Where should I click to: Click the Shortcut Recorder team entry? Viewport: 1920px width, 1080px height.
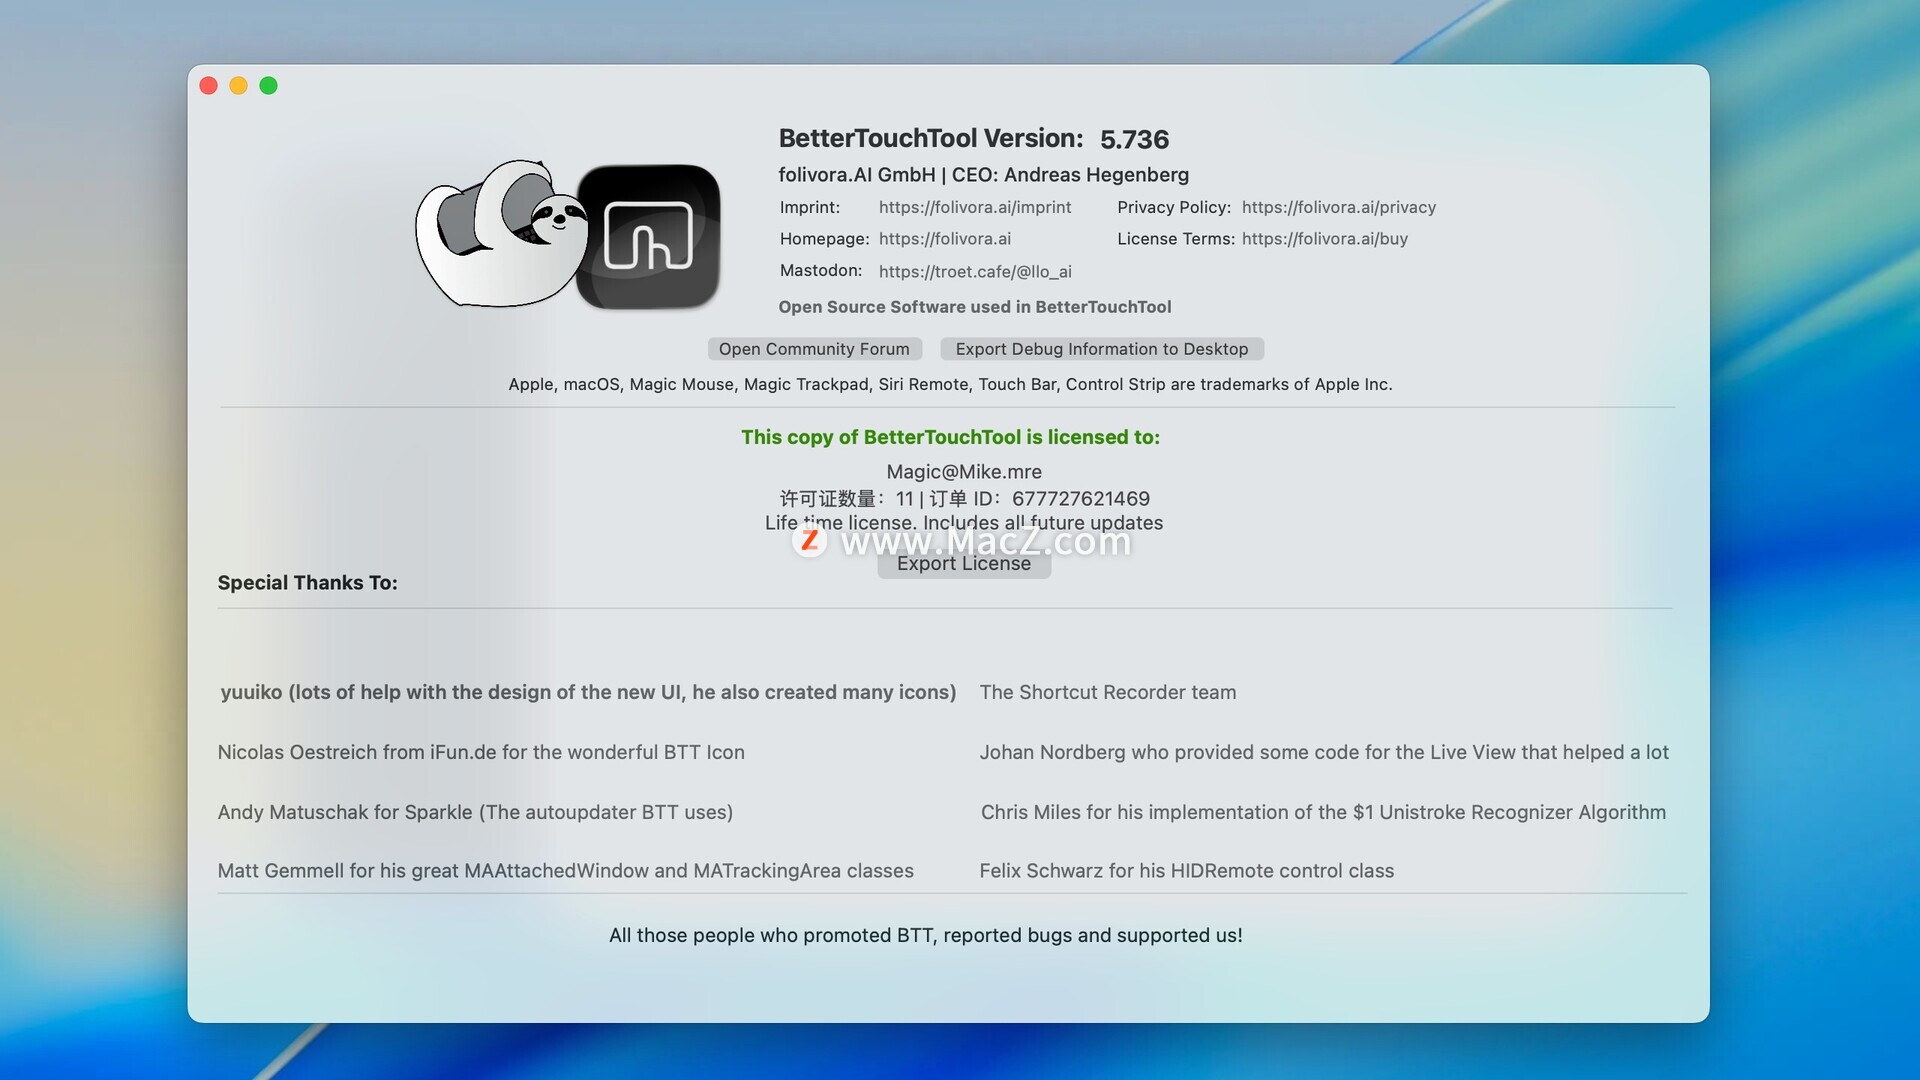click(x=1107, y=692)
